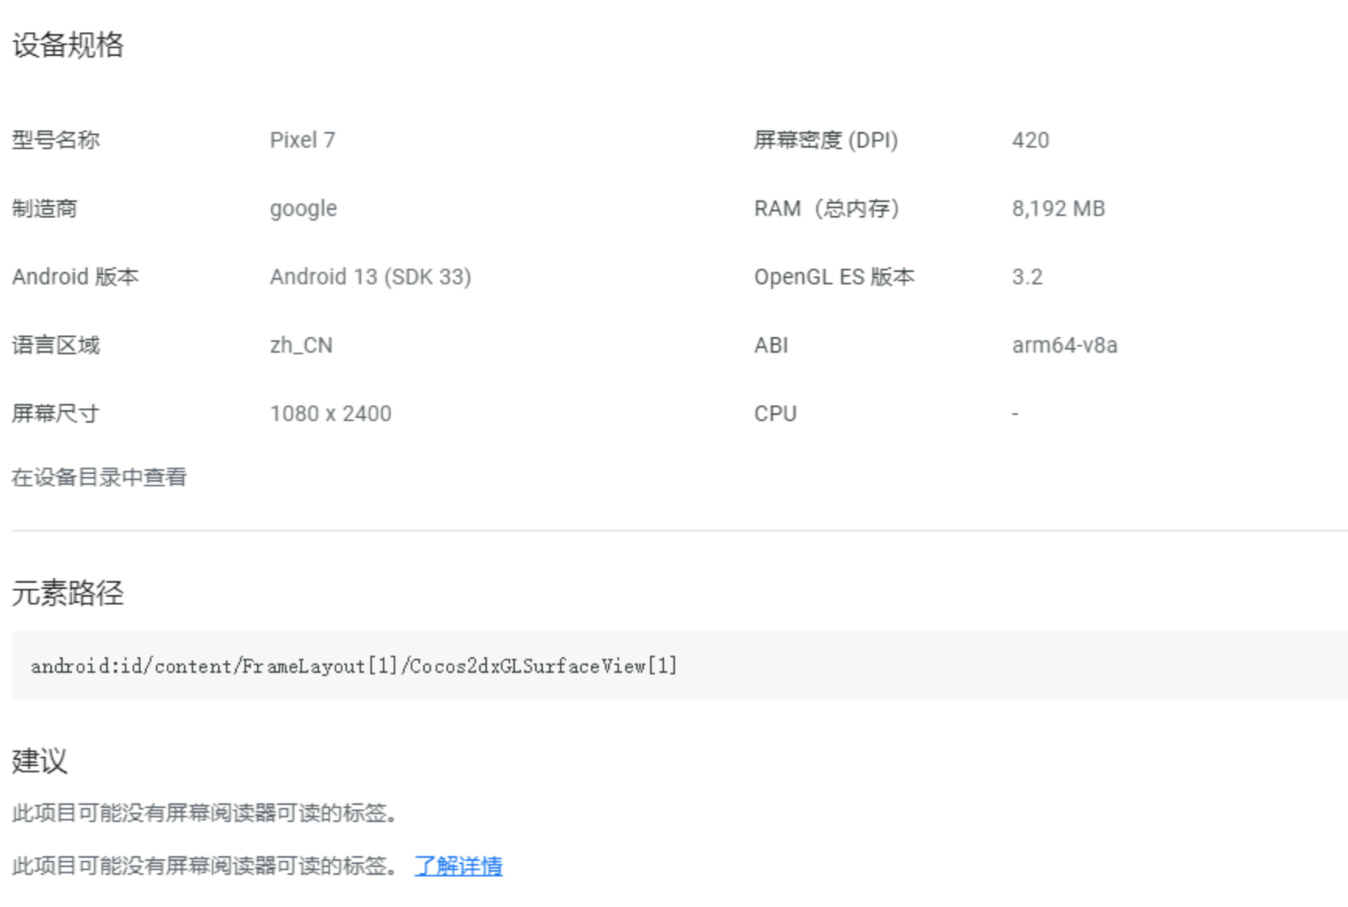Click the 1080 x 2400 screen size value
The image size is (1348, 907).
pyautogui.click(x=330, y=414)
